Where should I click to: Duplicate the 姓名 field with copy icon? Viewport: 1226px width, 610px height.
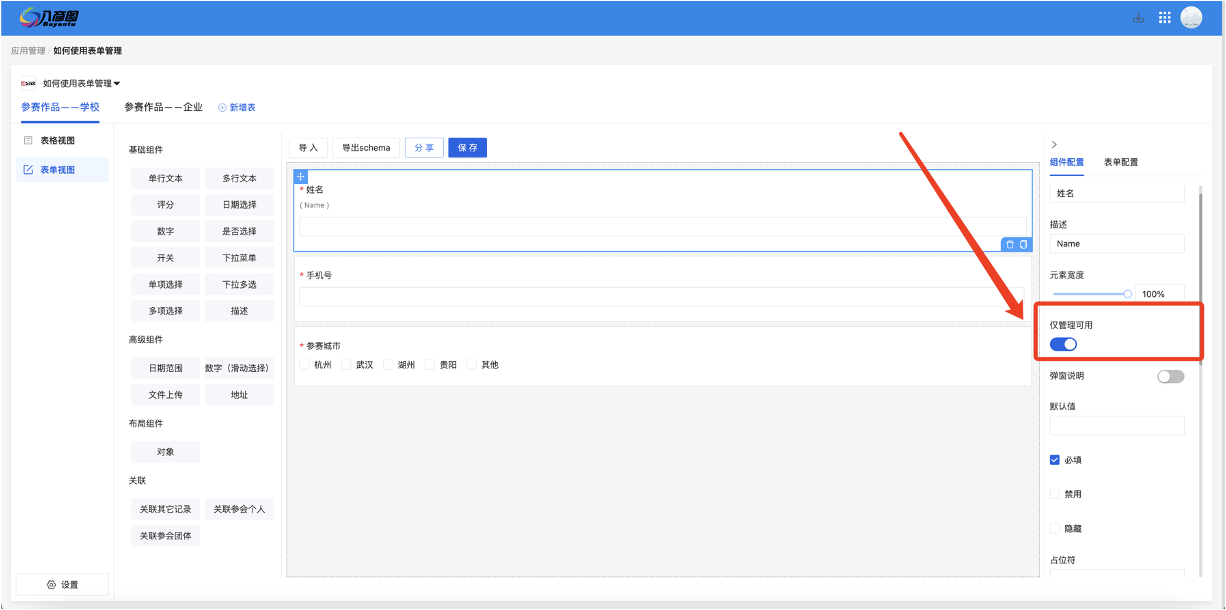coord(1023,244)
